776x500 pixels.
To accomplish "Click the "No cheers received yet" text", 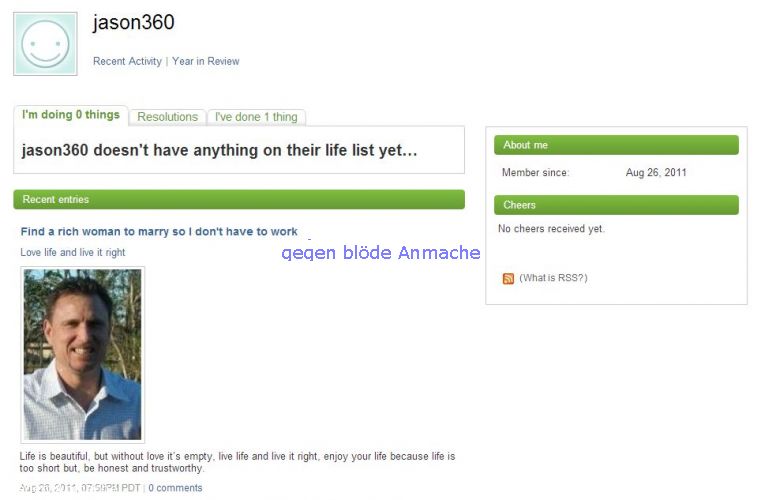I will [551, 229].
